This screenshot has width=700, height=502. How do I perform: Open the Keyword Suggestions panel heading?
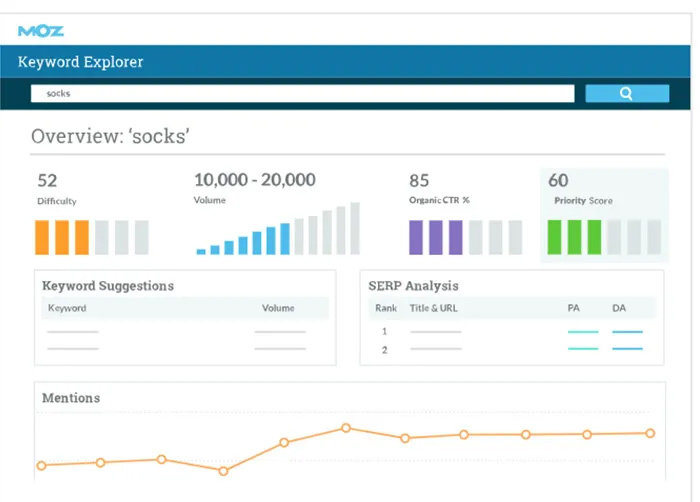(108, 286)
